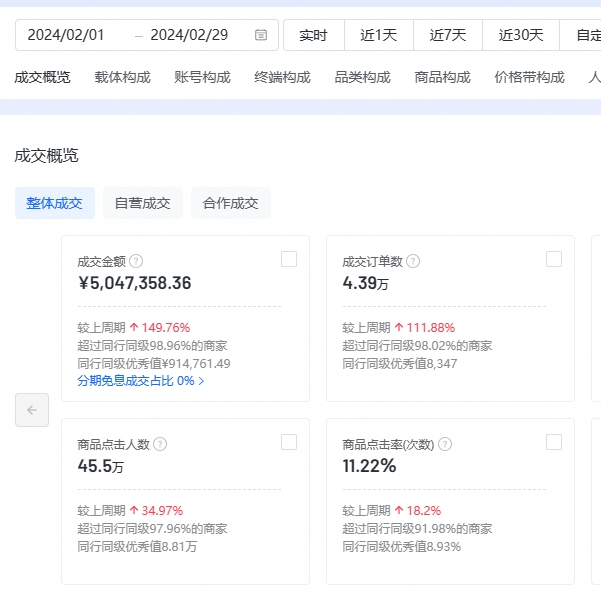
Task: Open the end date 2024/02/29 picker
Action: (x=189, y=35)
